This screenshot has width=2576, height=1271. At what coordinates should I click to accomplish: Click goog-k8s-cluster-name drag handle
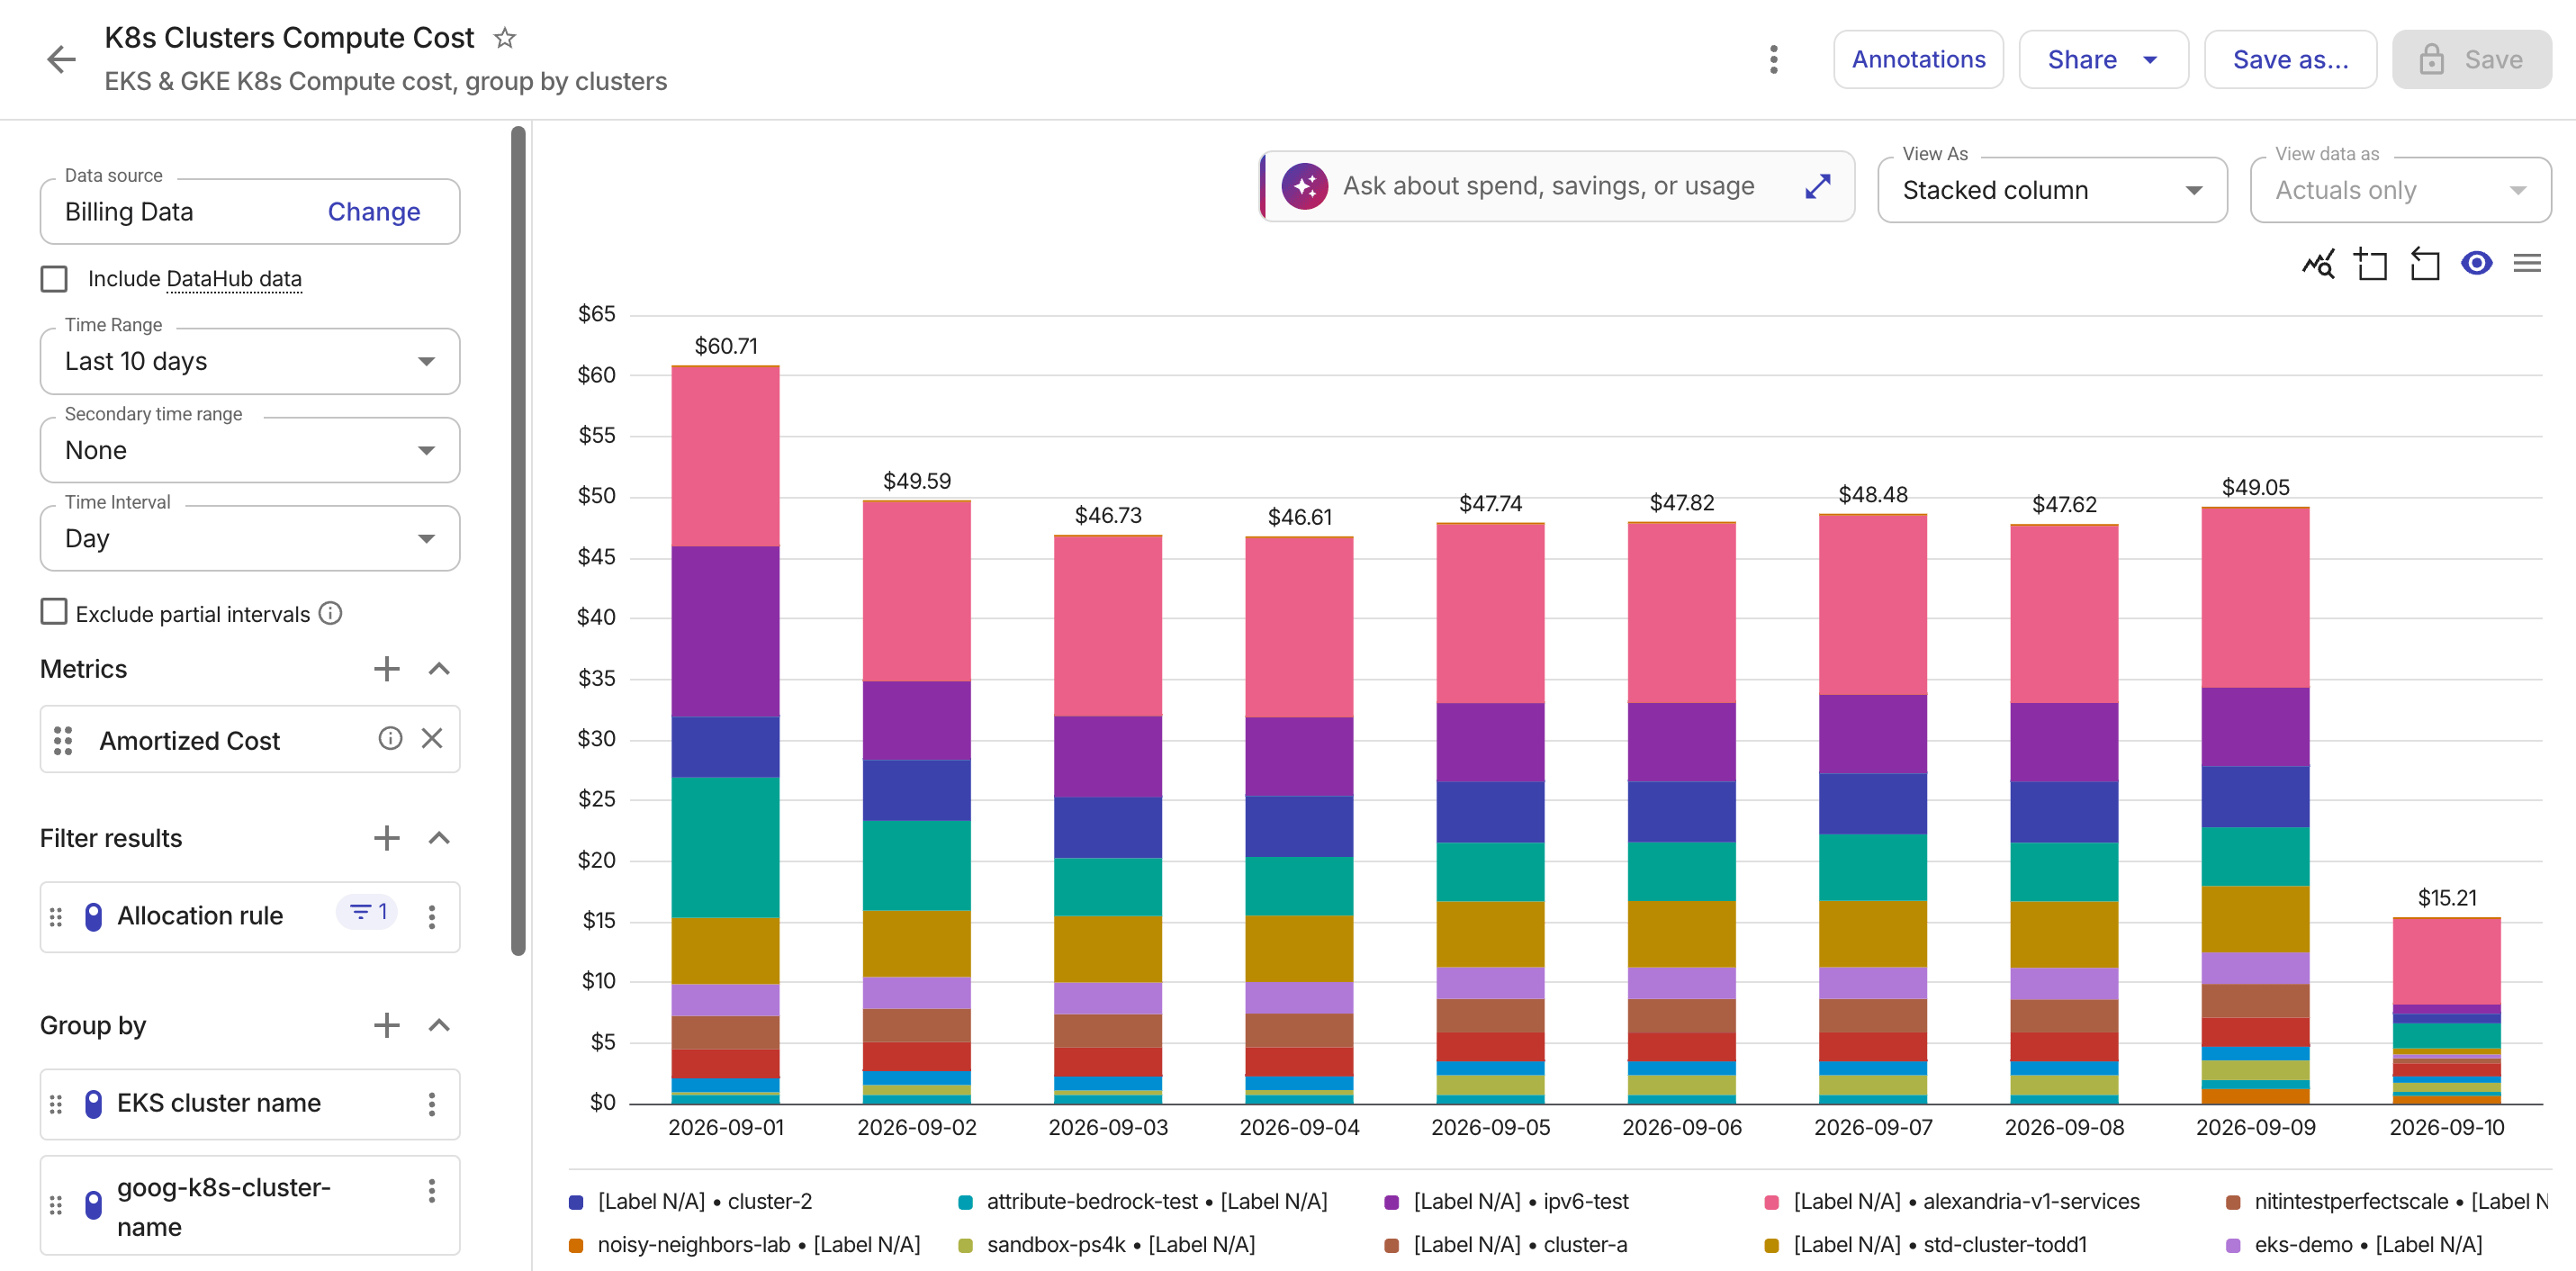point(56,1205)
